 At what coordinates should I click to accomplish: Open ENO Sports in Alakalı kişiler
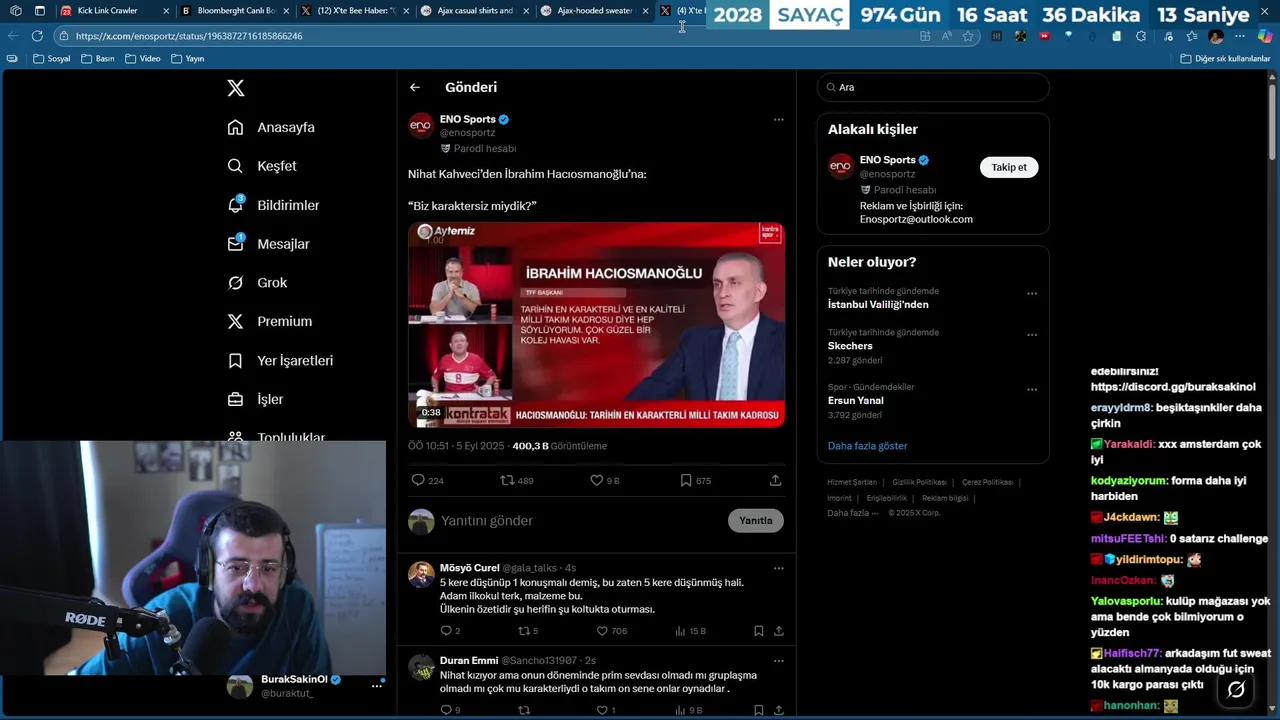(x=887, y=160)
